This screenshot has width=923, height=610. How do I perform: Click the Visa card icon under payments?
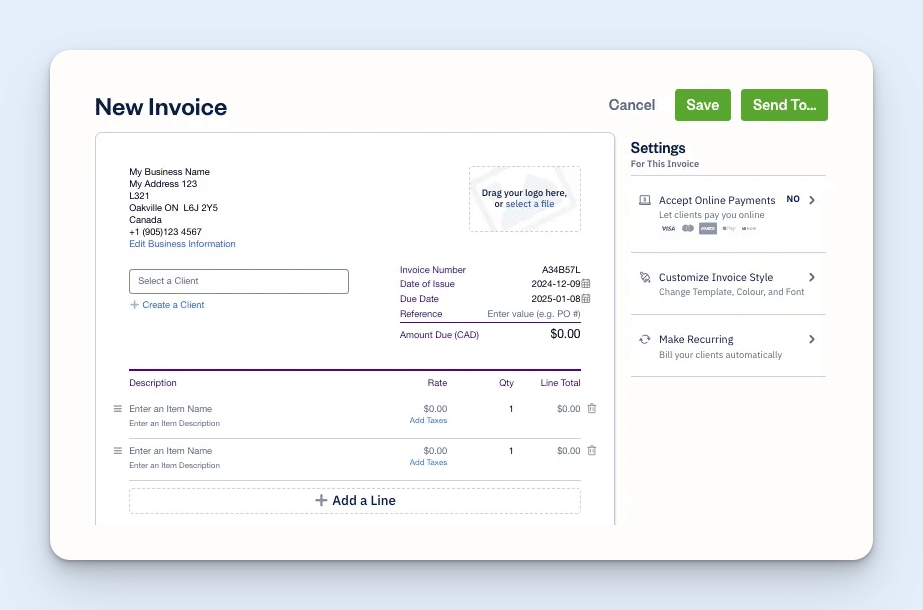(668, 228)
